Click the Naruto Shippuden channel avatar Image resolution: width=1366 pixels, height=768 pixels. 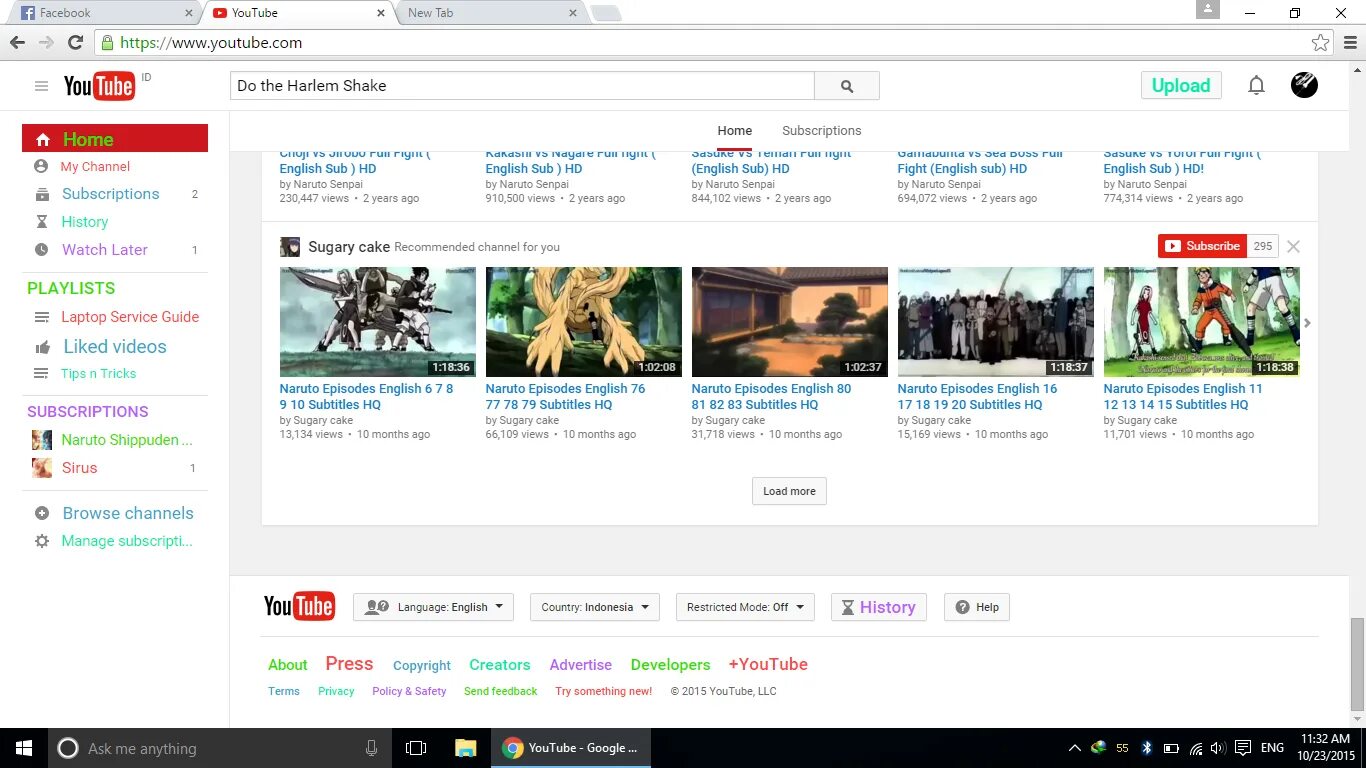pos(42,440)
